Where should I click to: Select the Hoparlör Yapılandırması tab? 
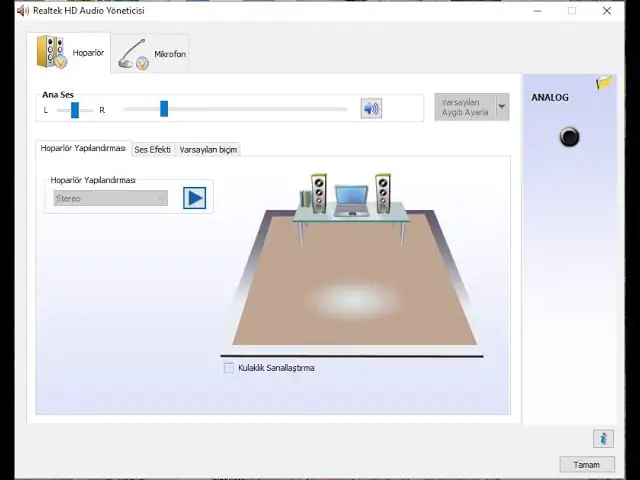coord(83,149)
